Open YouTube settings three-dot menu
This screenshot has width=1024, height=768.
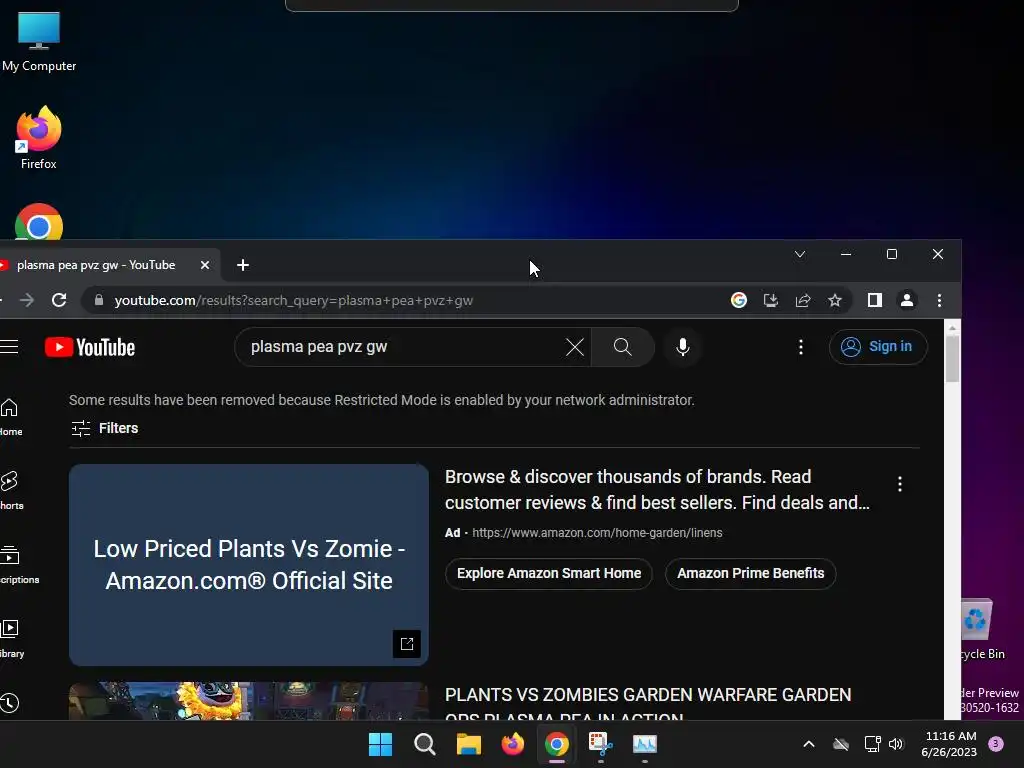coord(801,347)
